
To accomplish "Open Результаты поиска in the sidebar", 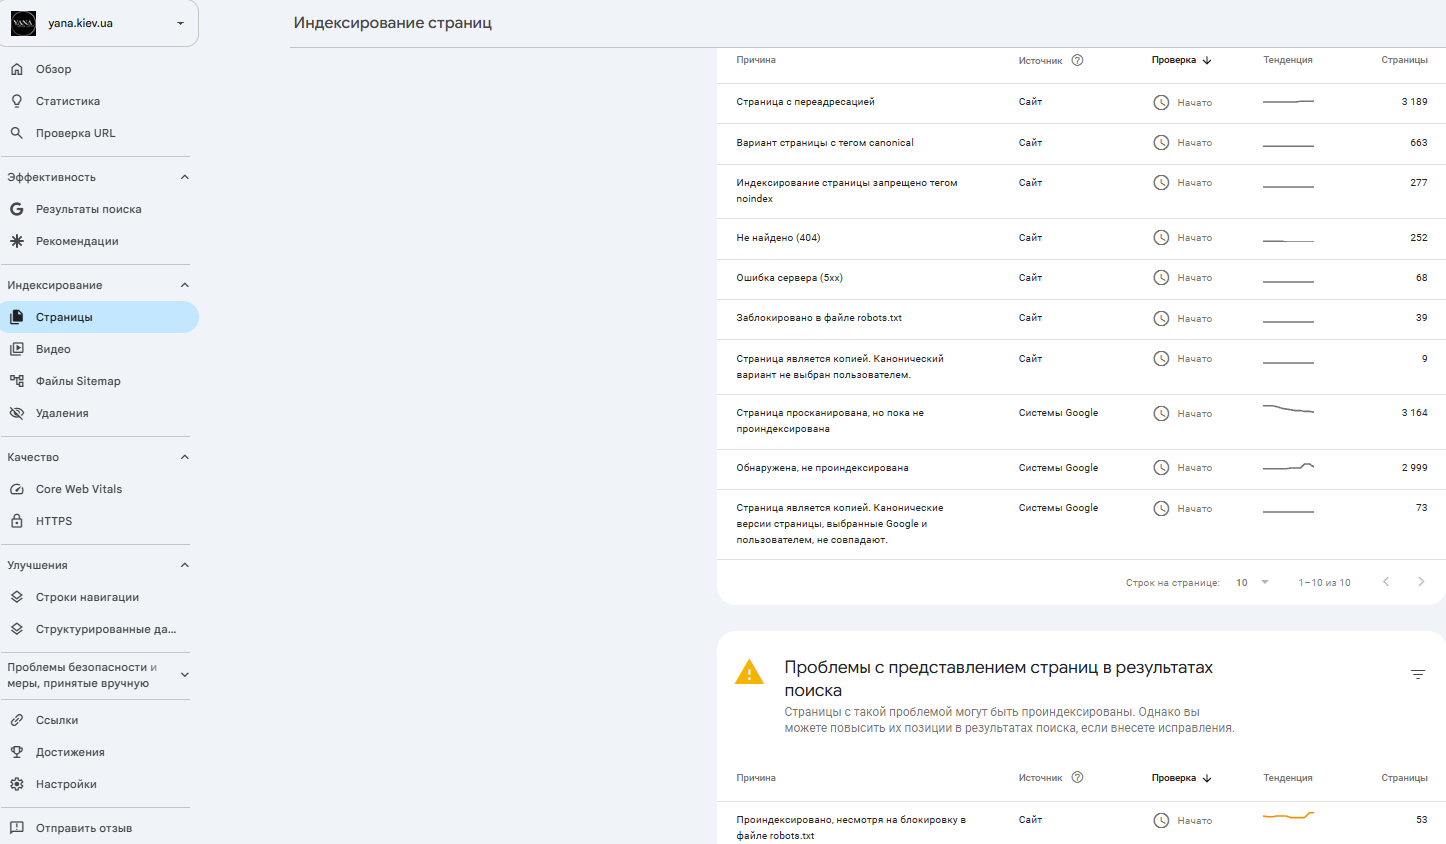I will coord(100,209).
